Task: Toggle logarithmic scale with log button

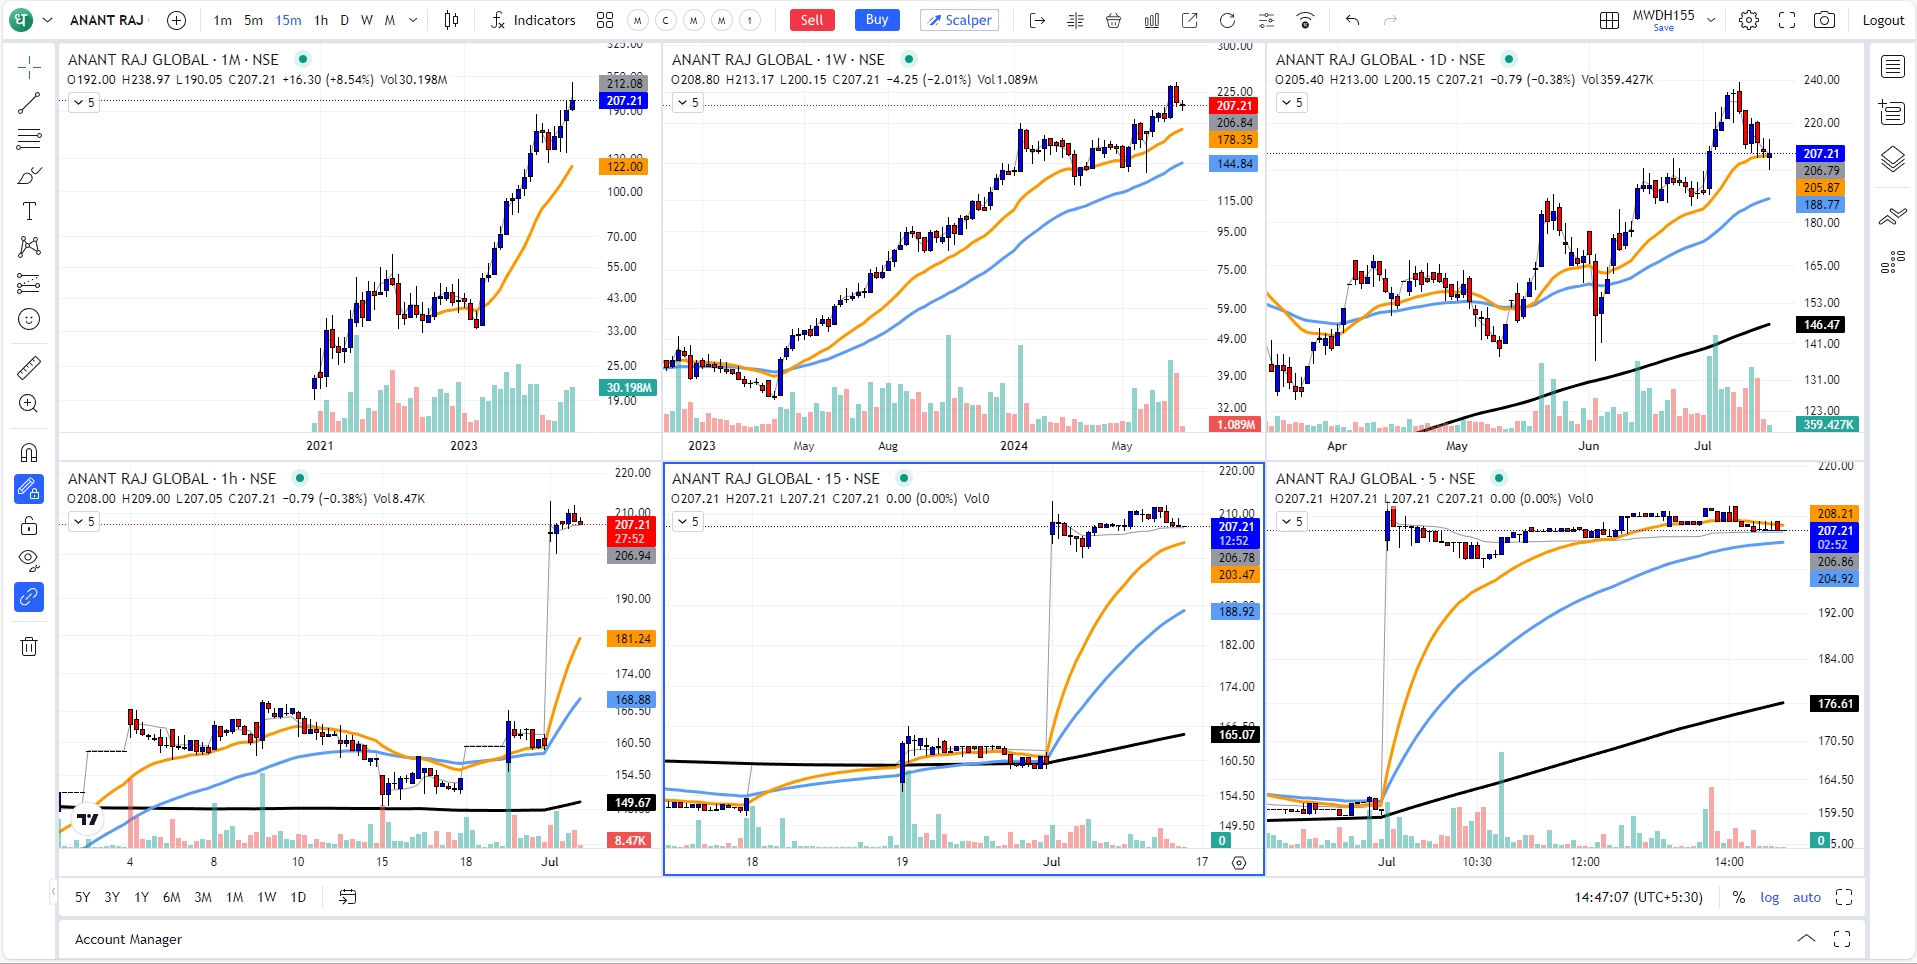Action: pos(1769,897)
